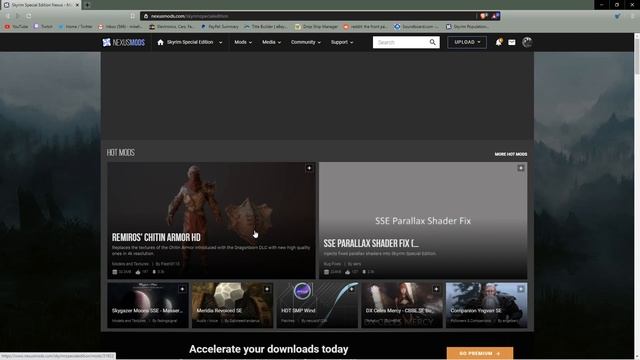
Task: Go forward in the browser
Action: pyautogui.click(x=18, y=16)
